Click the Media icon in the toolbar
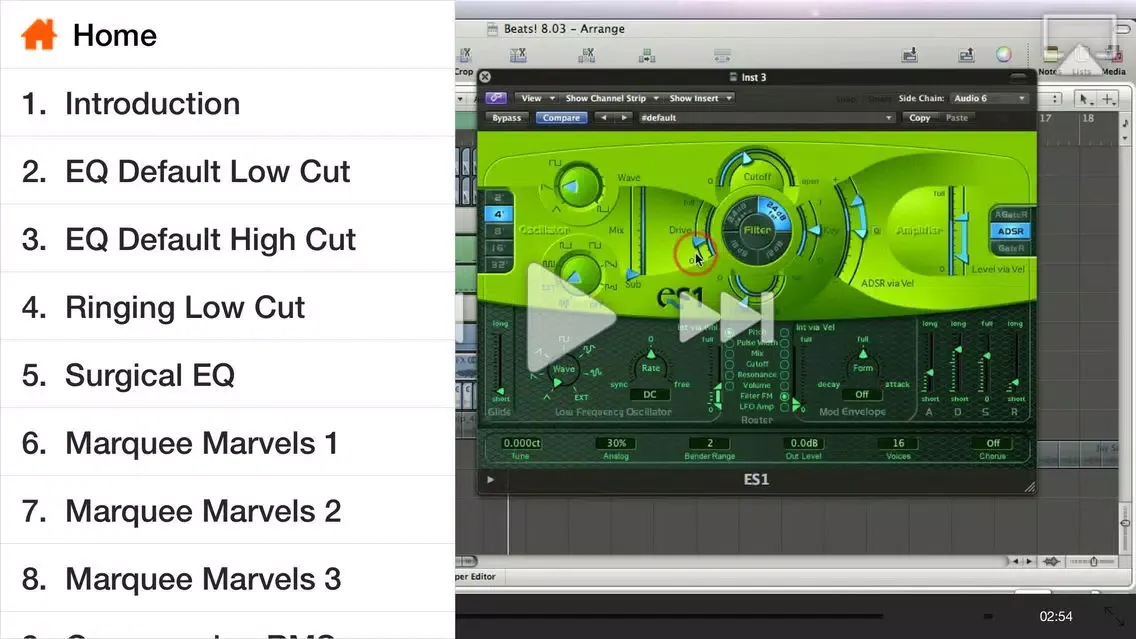1136x639 pixels. coord(1113,58)
